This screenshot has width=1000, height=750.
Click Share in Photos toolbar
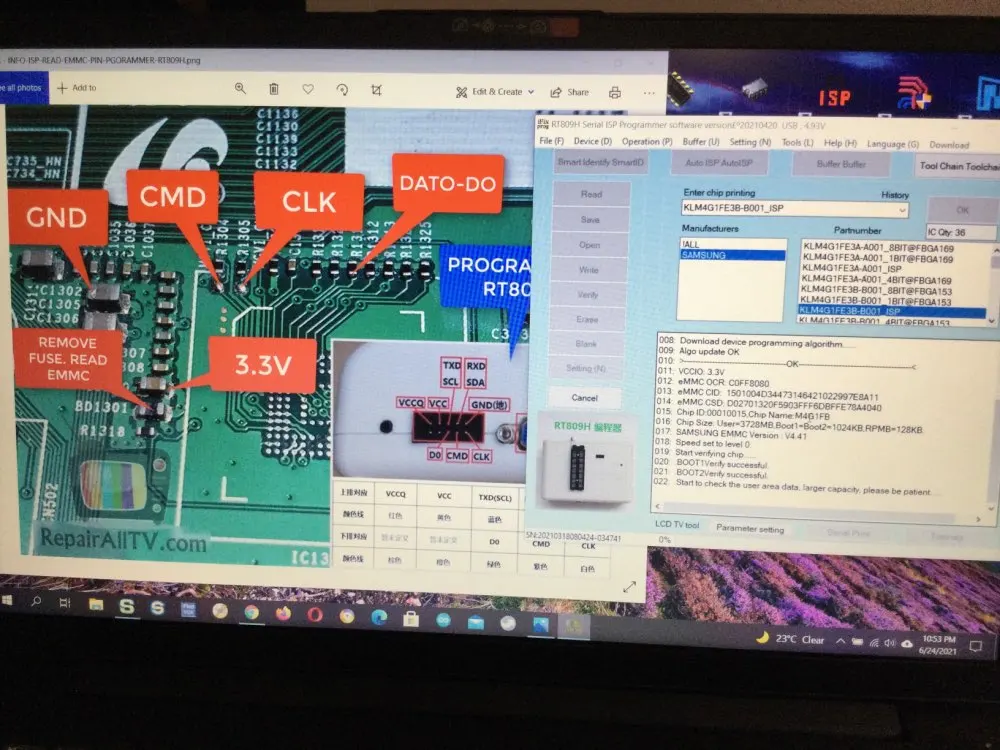pos(570,92)
